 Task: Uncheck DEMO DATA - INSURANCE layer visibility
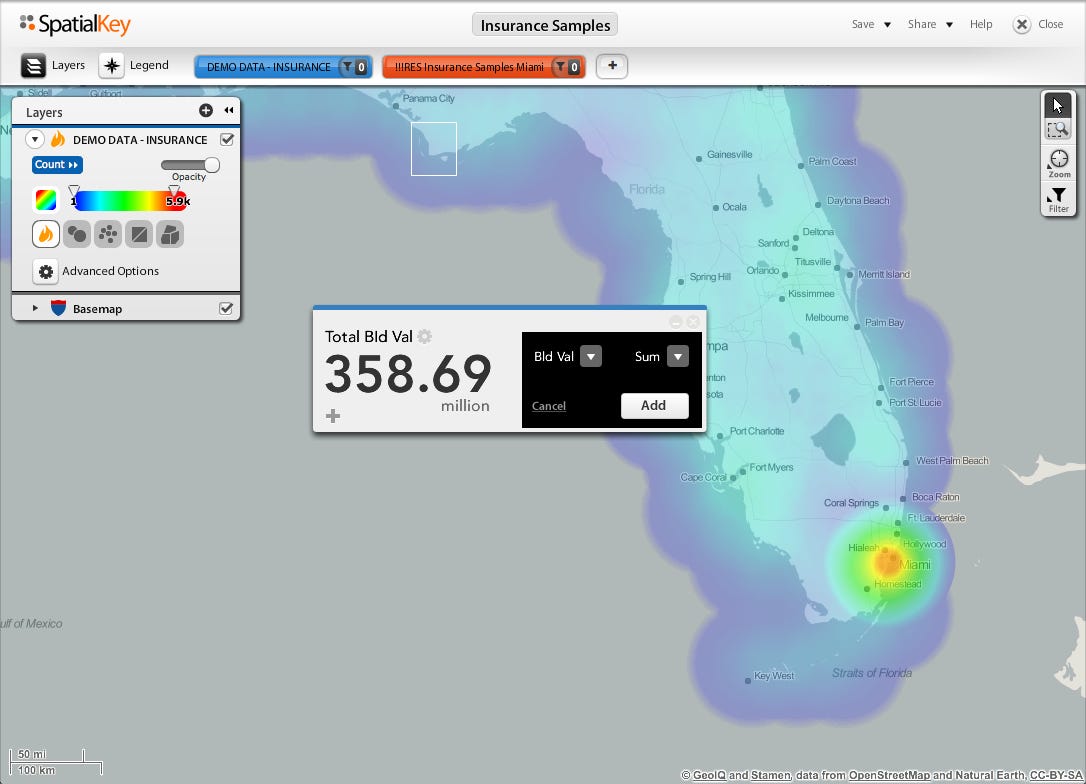point(226,139)
